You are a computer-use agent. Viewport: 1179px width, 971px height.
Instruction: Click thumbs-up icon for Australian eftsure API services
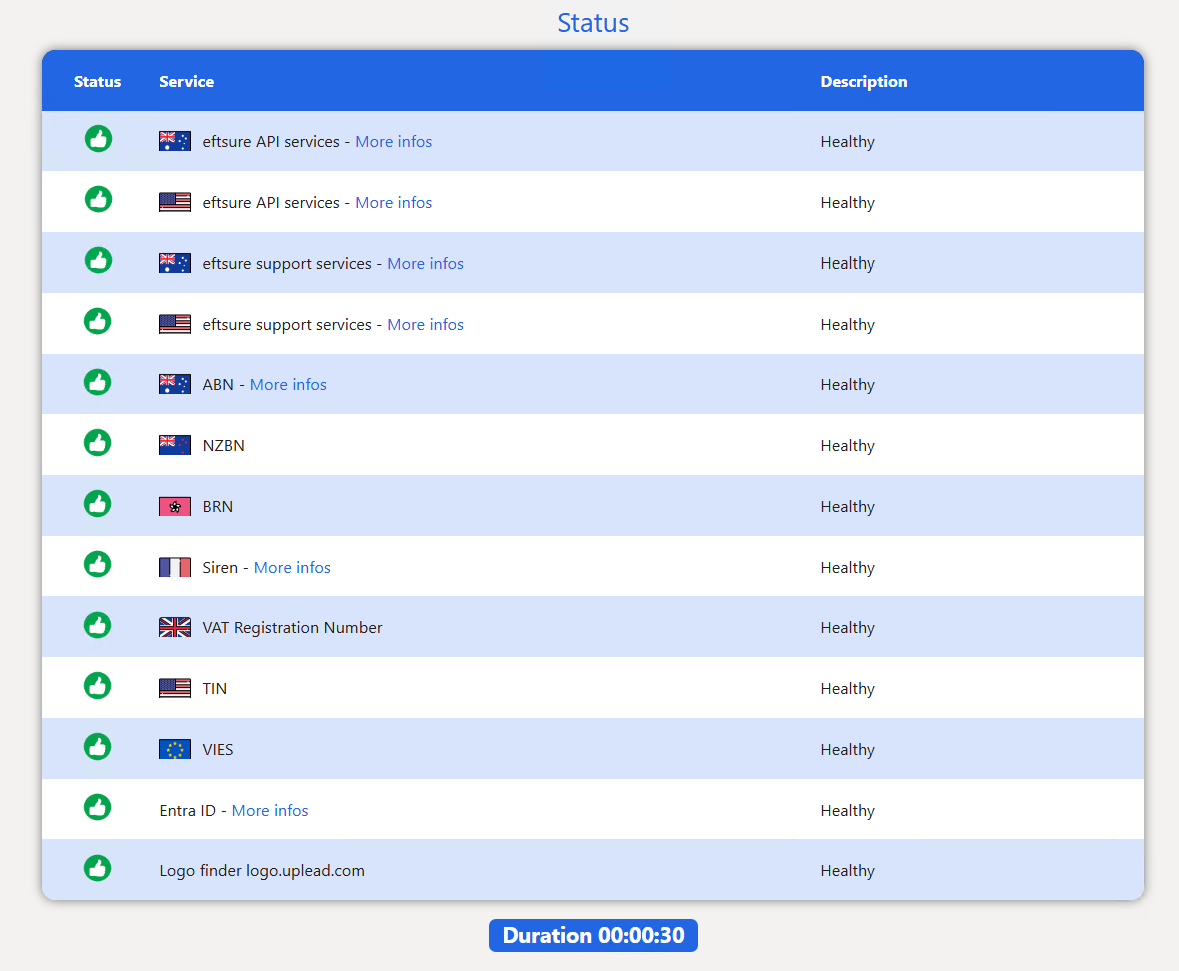(x=98, y=139)
